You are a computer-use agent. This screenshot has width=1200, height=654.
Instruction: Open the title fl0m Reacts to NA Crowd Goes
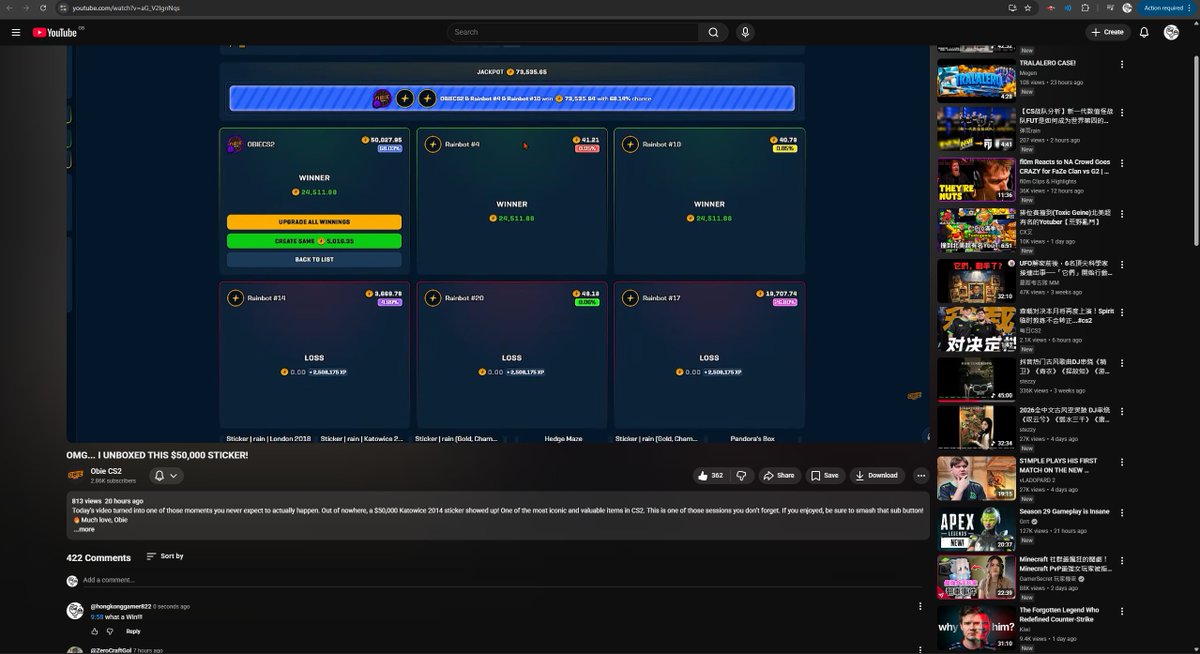pyautogui.click(x=1064, y=166)
